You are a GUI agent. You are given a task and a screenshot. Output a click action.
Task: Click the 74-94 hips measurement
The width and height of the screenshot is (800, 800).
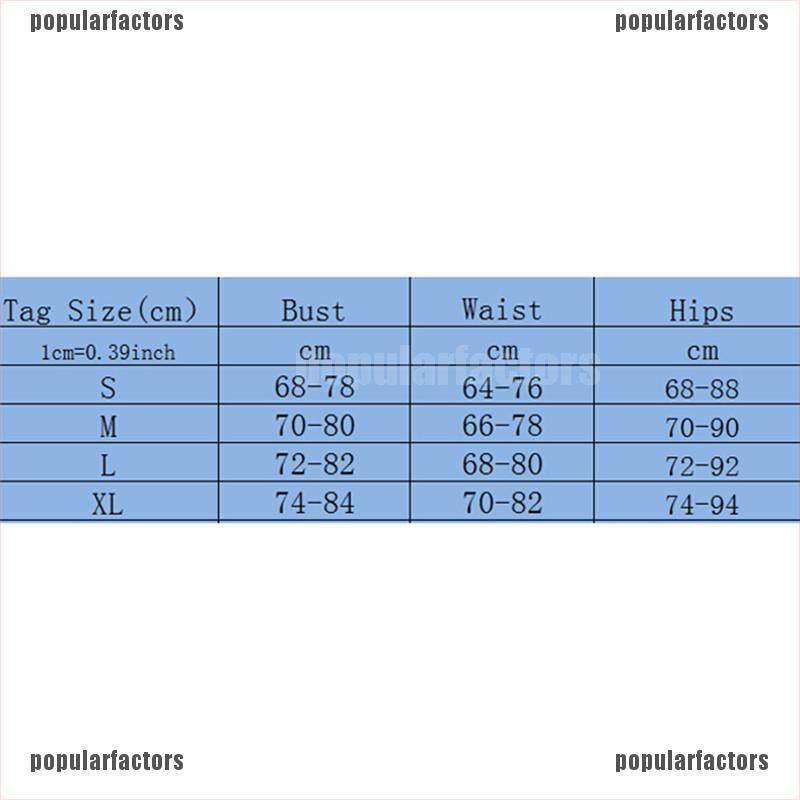click(702, 505)
